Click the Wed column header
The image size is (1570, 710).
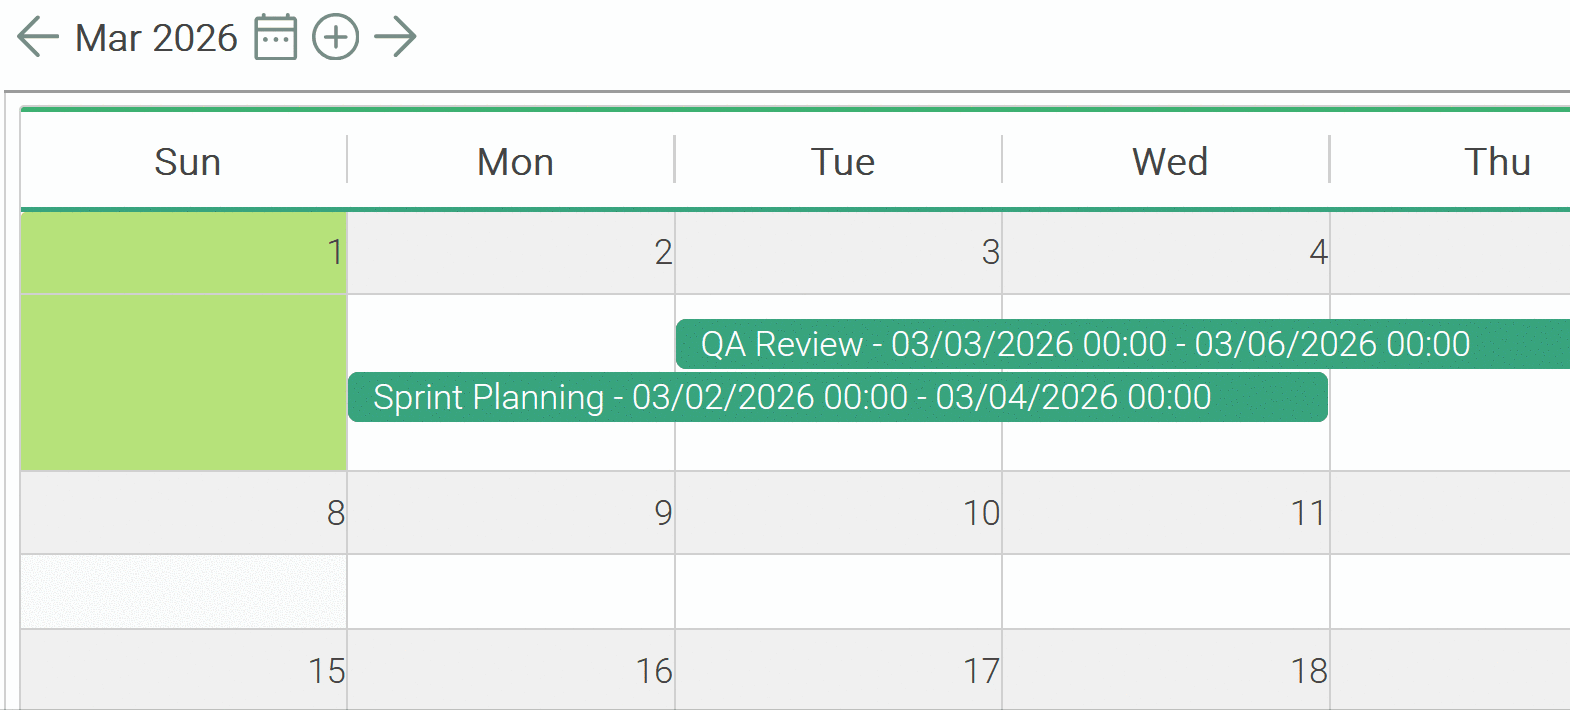tap(1169, 162)
